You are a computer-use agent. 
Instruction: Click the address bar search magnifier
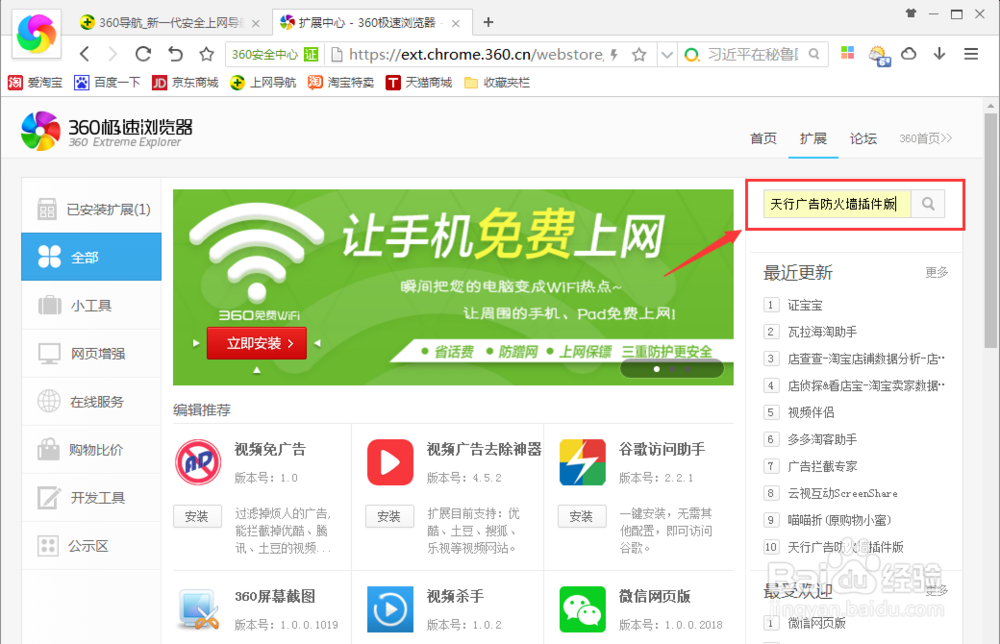click(814, 54)
